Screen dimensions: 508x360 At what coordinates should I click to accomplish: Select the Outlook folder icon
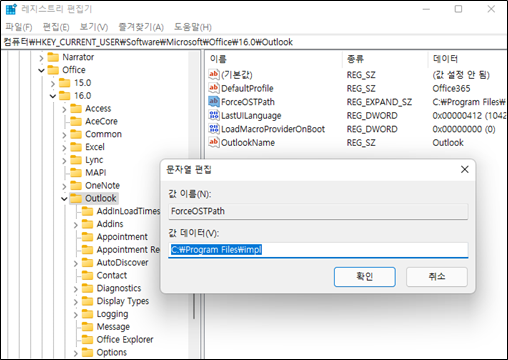click(x=76, y=198)
